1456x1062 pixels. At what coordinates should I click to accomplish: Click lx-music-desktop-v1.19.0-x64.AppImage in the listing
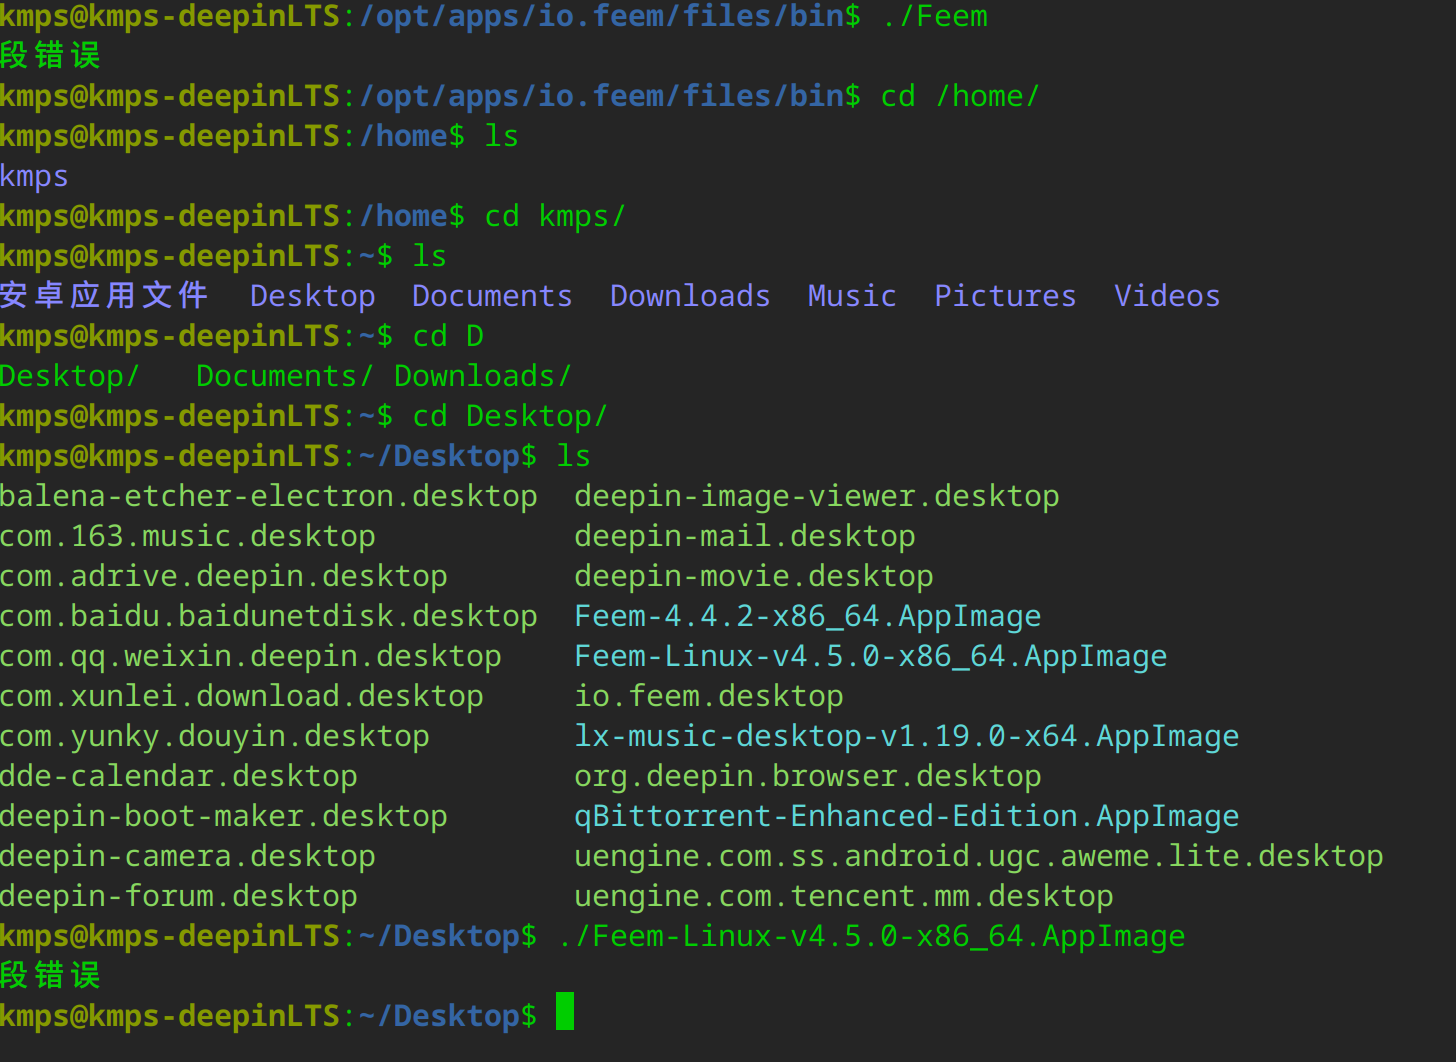coord(906,736)
